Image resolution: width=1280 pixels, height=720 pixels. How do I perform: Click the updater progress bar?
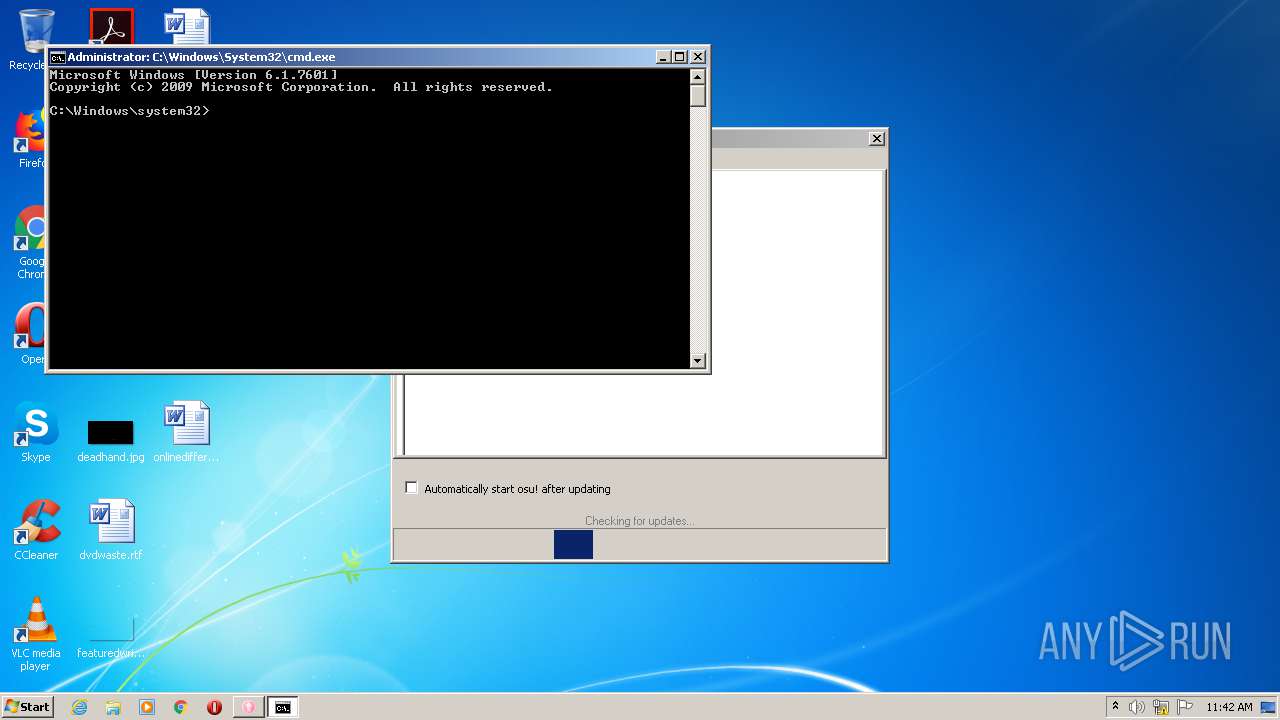coord(640,545)
